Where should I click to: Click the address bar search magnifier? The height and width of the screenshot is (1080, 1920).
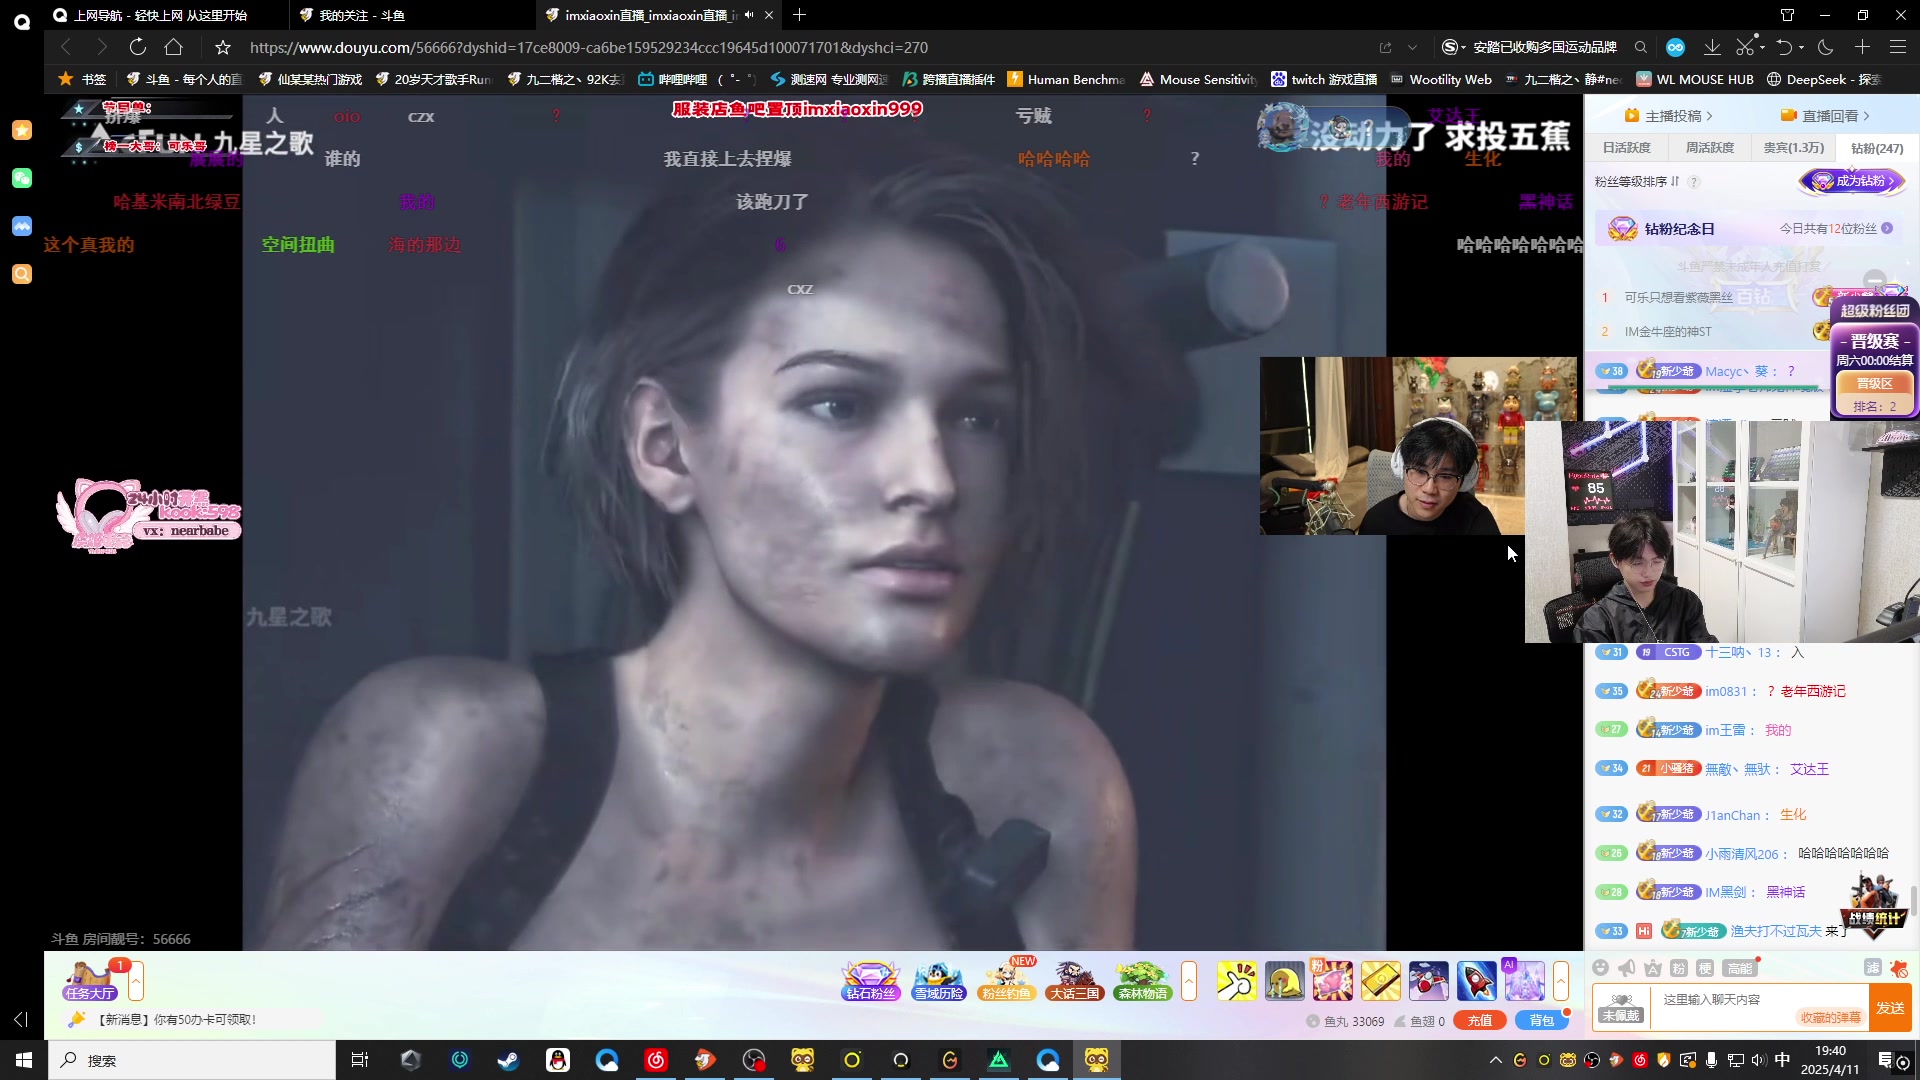click(1641, 47)
